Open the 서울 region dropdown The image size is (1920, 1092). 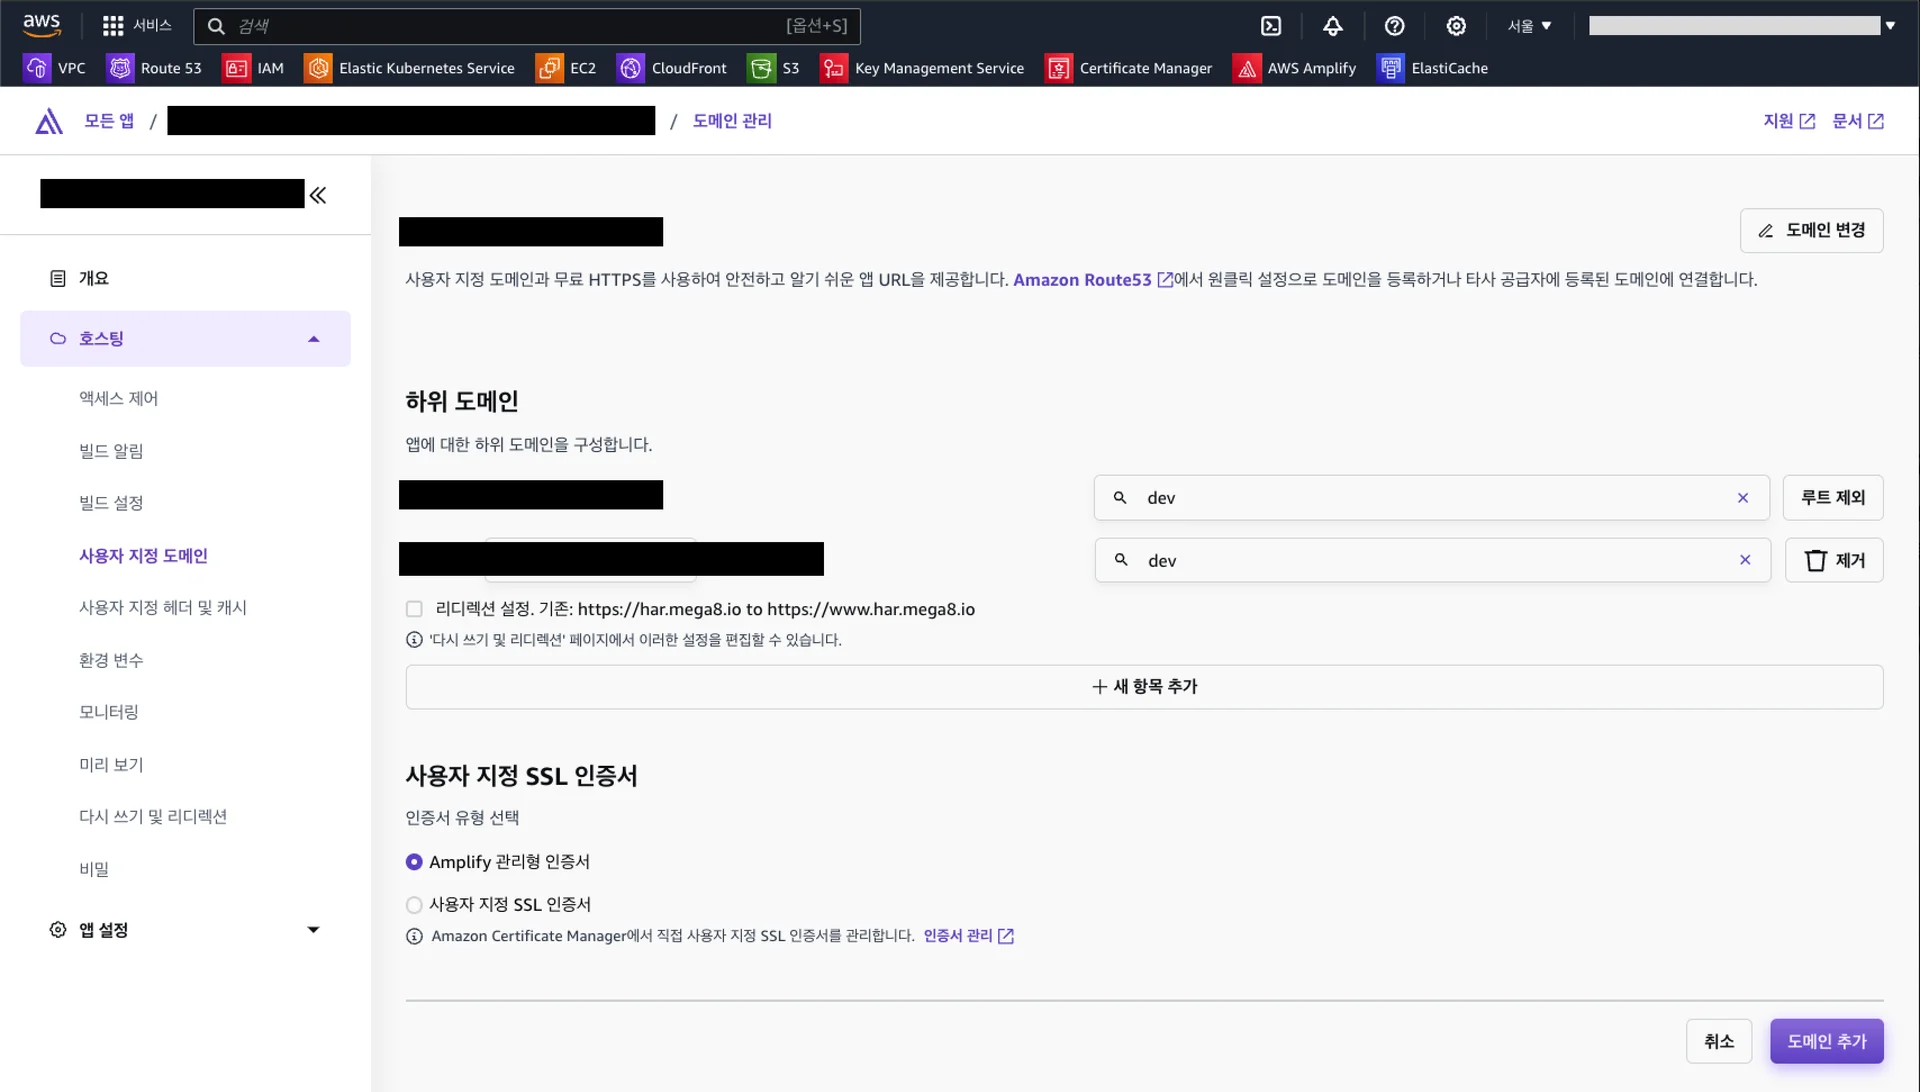click(x=1529, y=26)
